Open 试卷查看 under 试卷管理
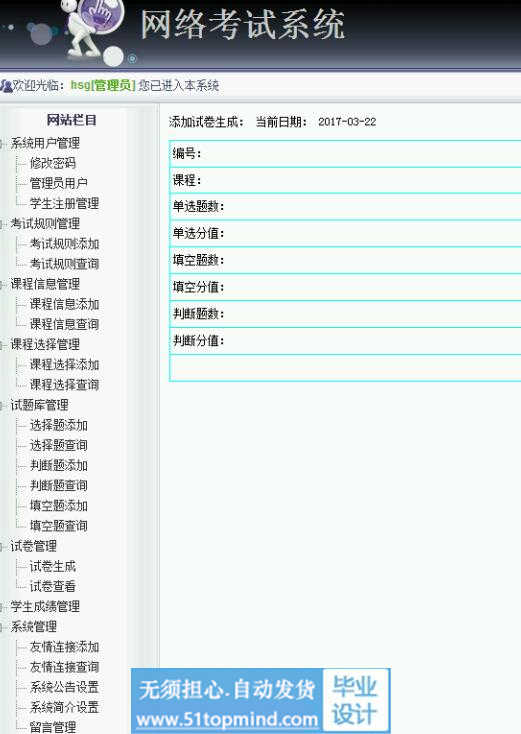The image size is (521, 734). click(x=52, y=586)
